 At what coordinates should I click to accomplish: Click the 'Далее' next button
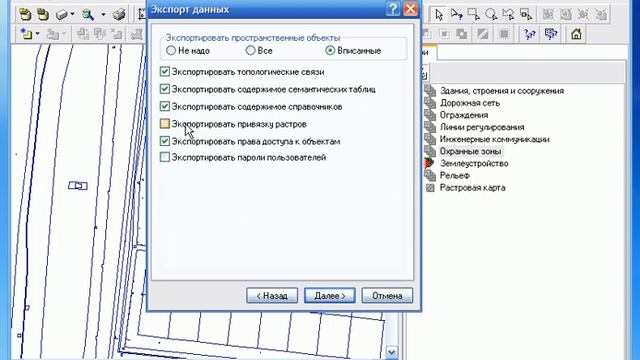click(x=329, y=296)
